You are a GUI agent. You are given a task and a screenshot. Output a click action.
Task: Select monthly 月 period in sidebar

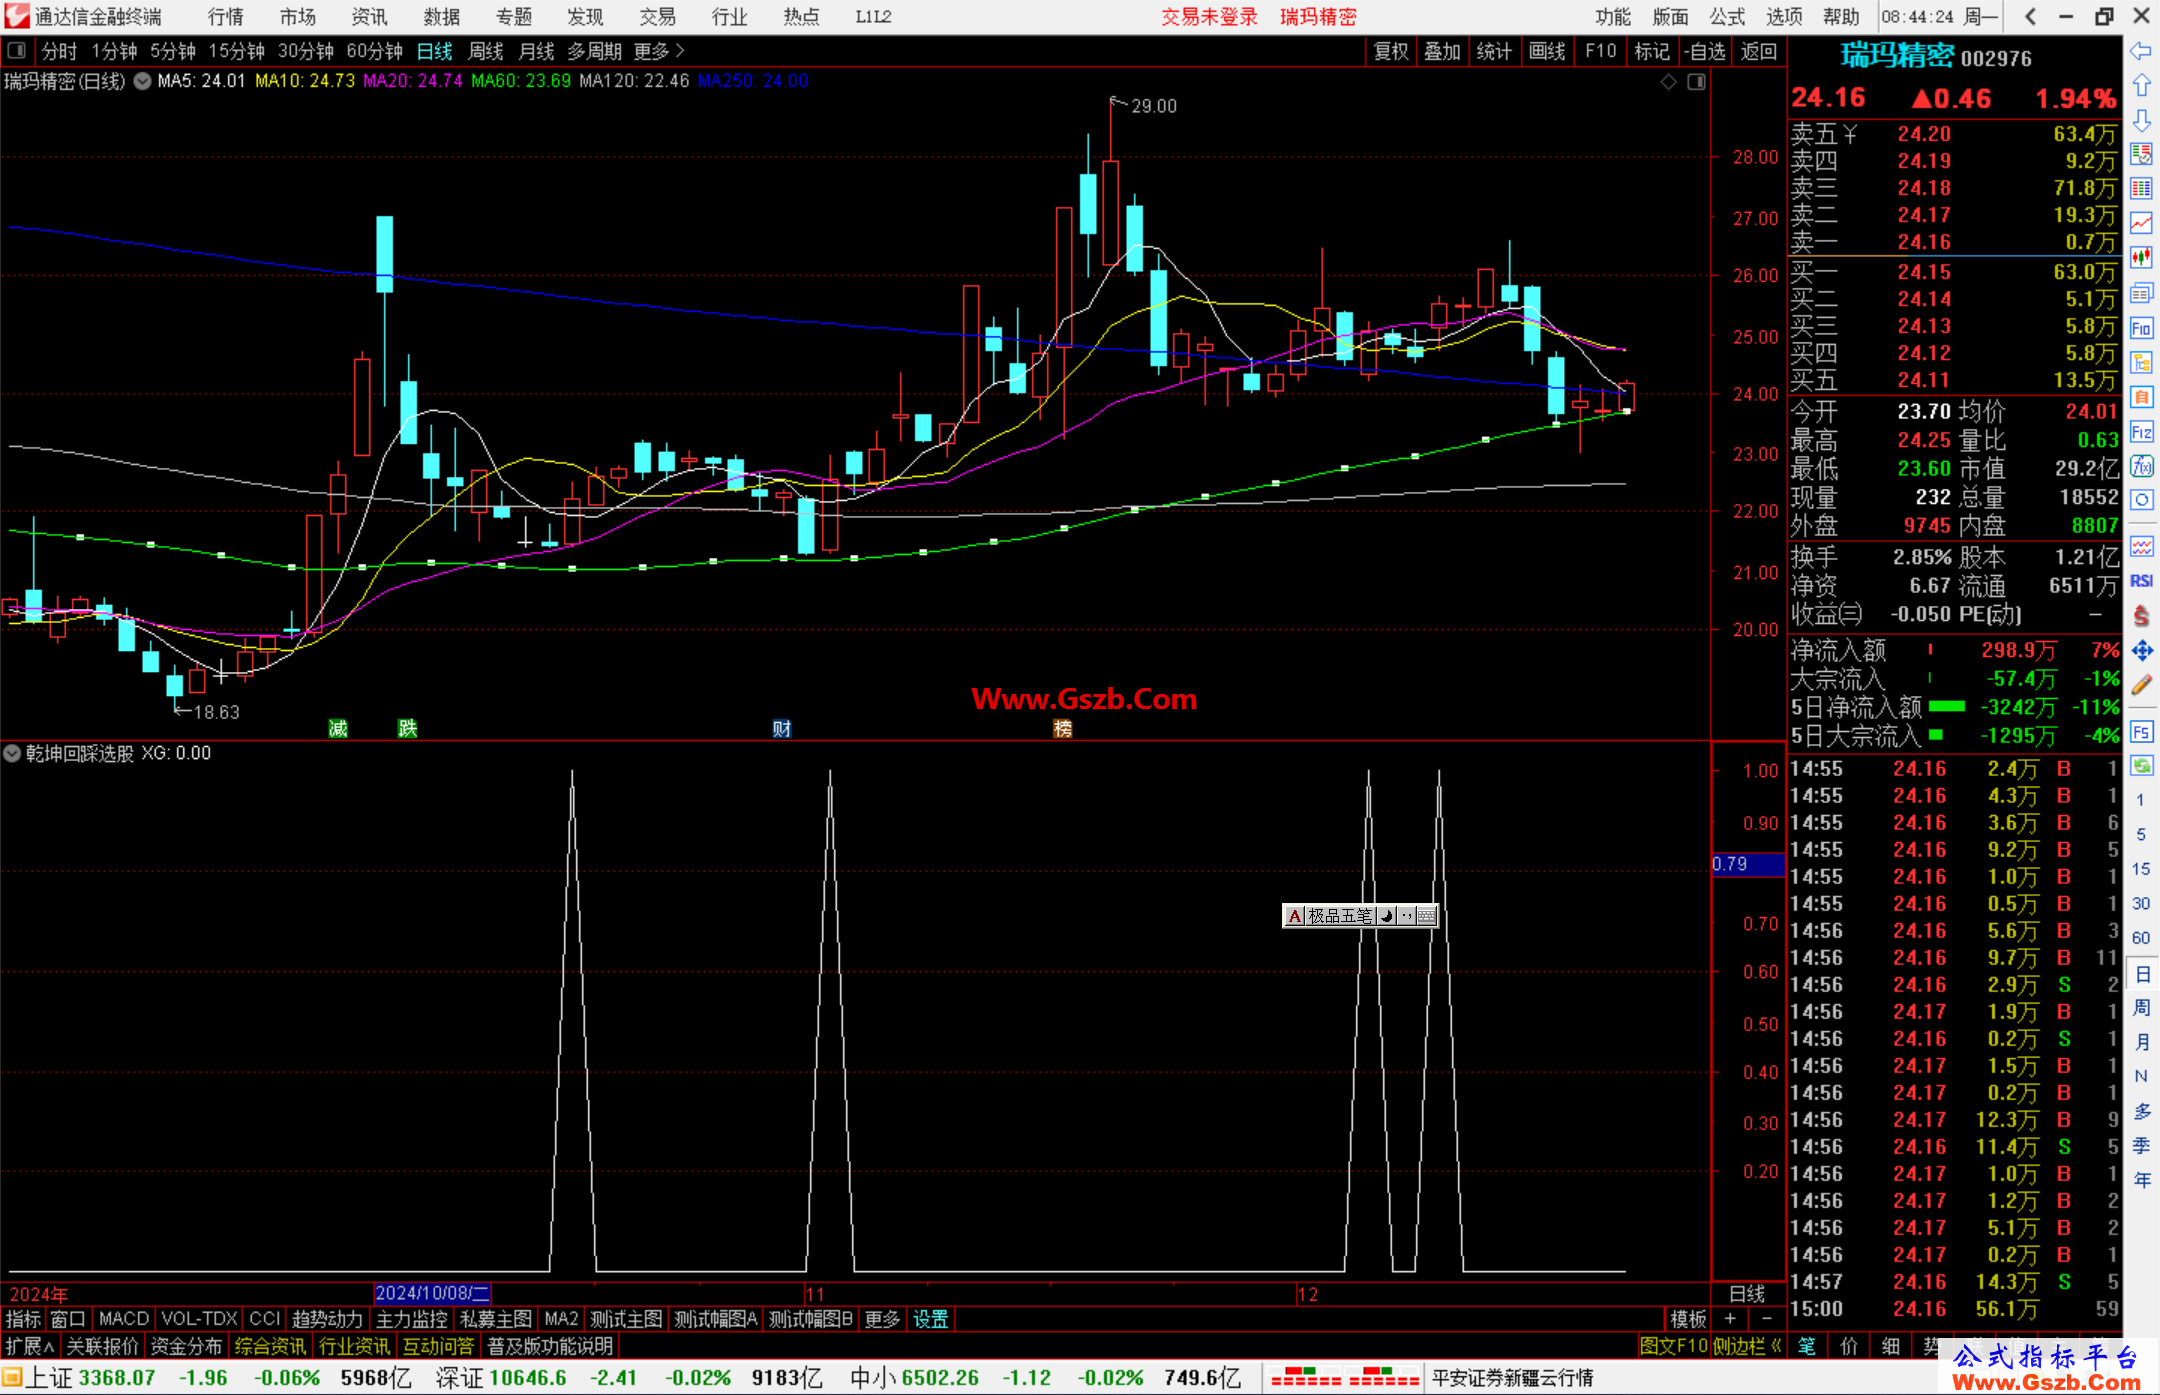(2141, 1042)
